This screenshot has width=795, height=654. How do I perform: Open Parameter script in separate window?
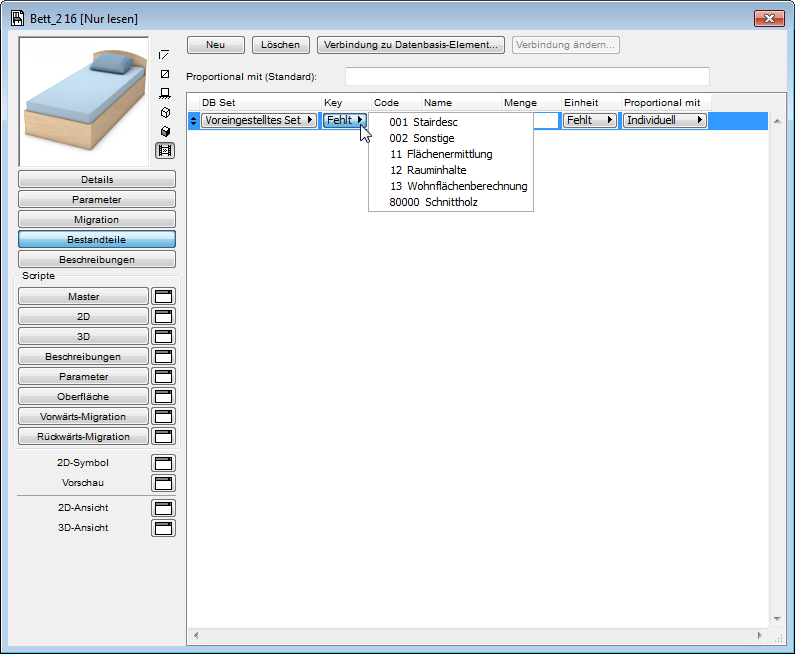[x=163, y=377]
